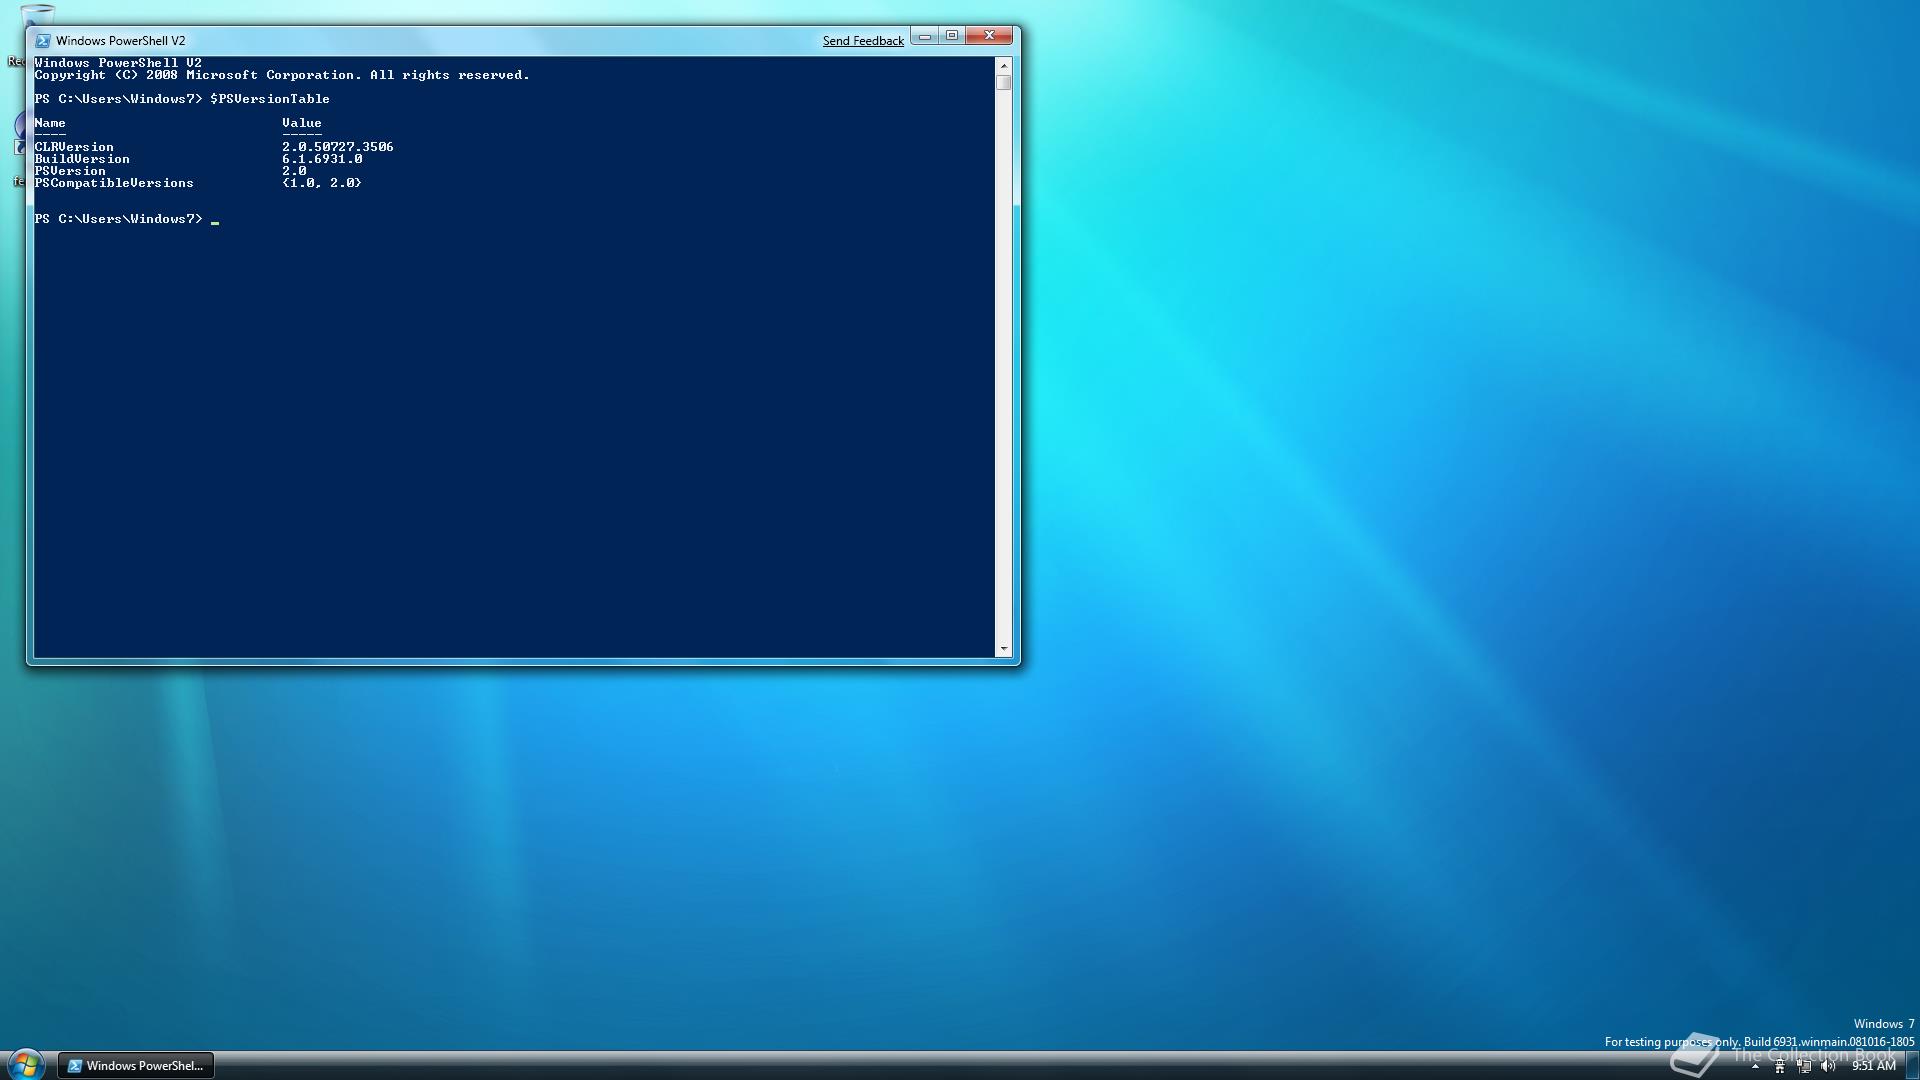Click the console scrollbar thumb
The image size is (1920, 1080).
click(1004, 83)
